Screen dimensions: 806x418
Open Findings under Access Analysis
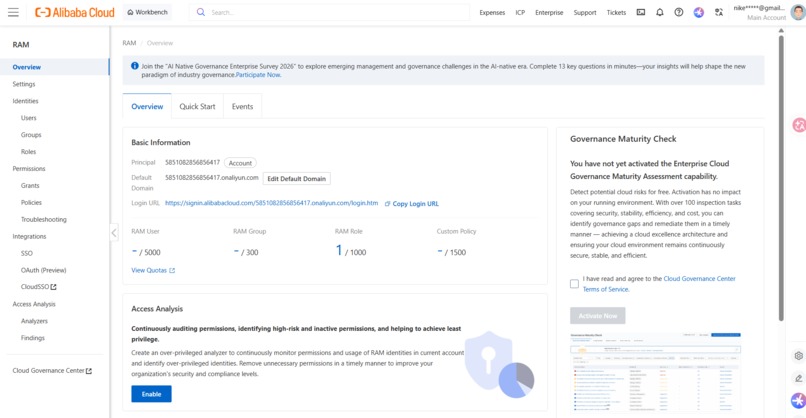[x=33, y=338]
